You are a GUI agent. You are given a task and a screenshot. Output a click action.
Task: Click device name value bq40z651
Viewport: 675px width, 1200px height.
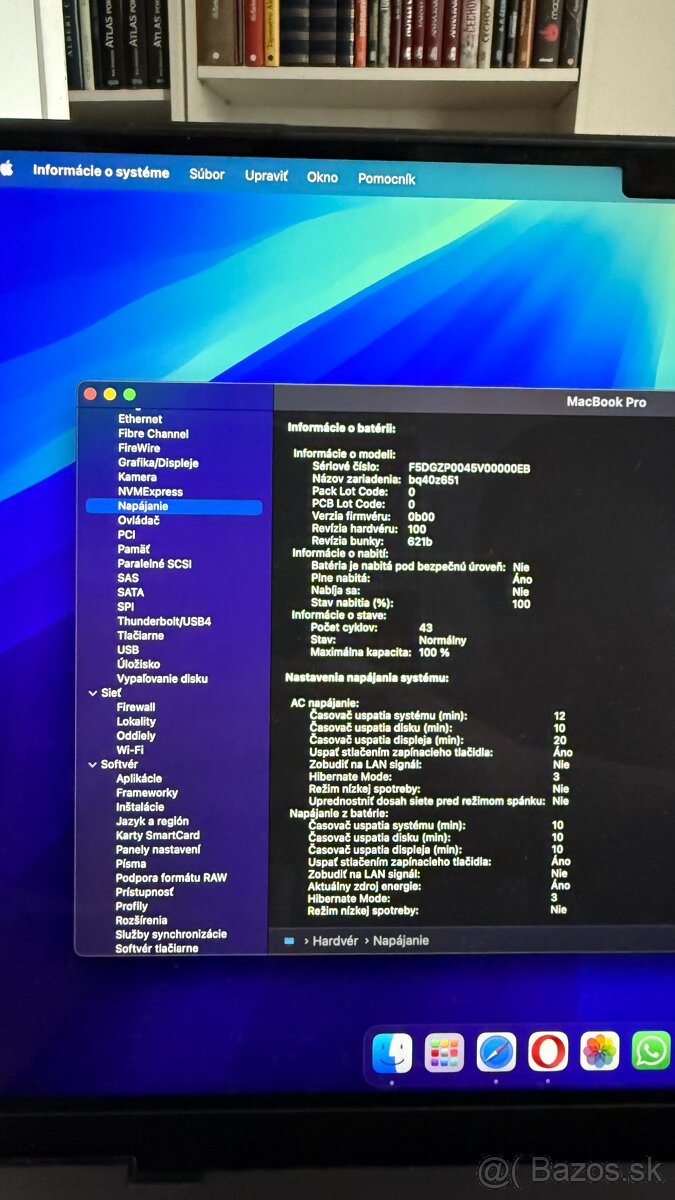click(433, 480)
